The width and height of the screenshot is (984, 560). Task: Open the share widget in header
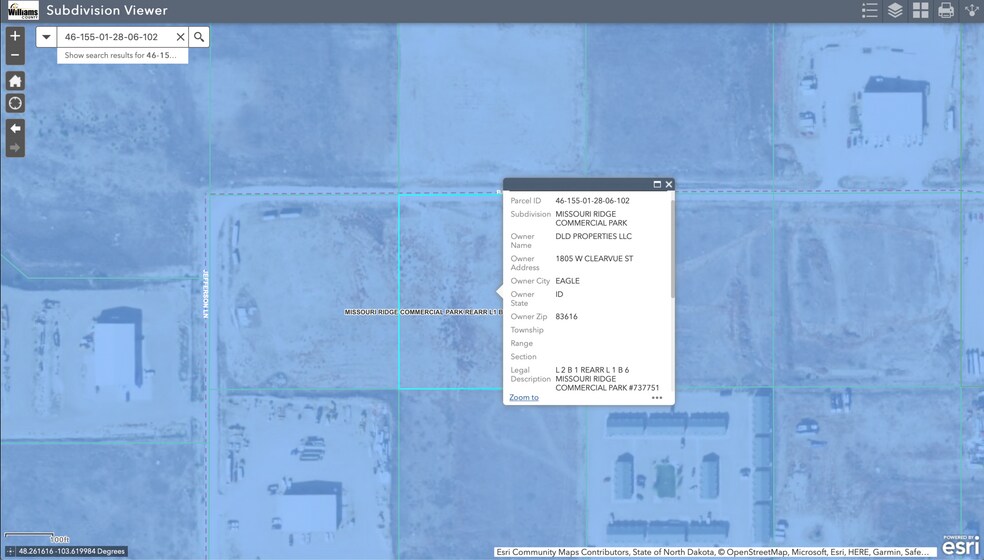(971, 11)
